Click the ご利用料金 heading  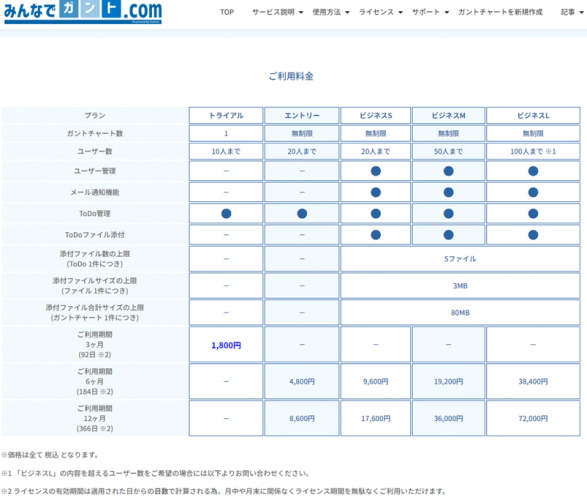(291, 76)
